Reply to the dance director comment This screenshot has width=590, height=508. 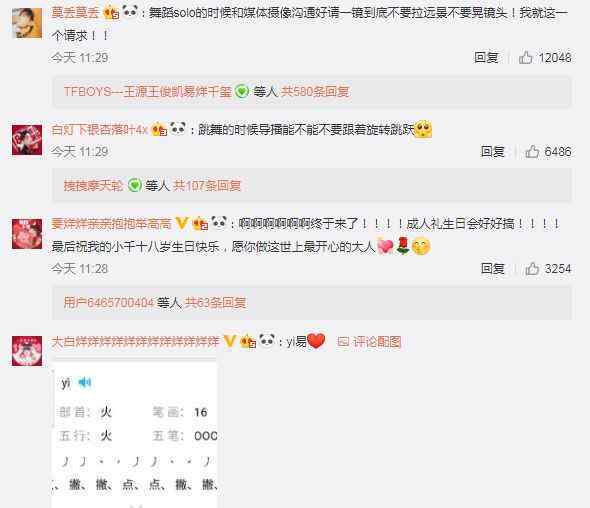click(x=492, y=152)
